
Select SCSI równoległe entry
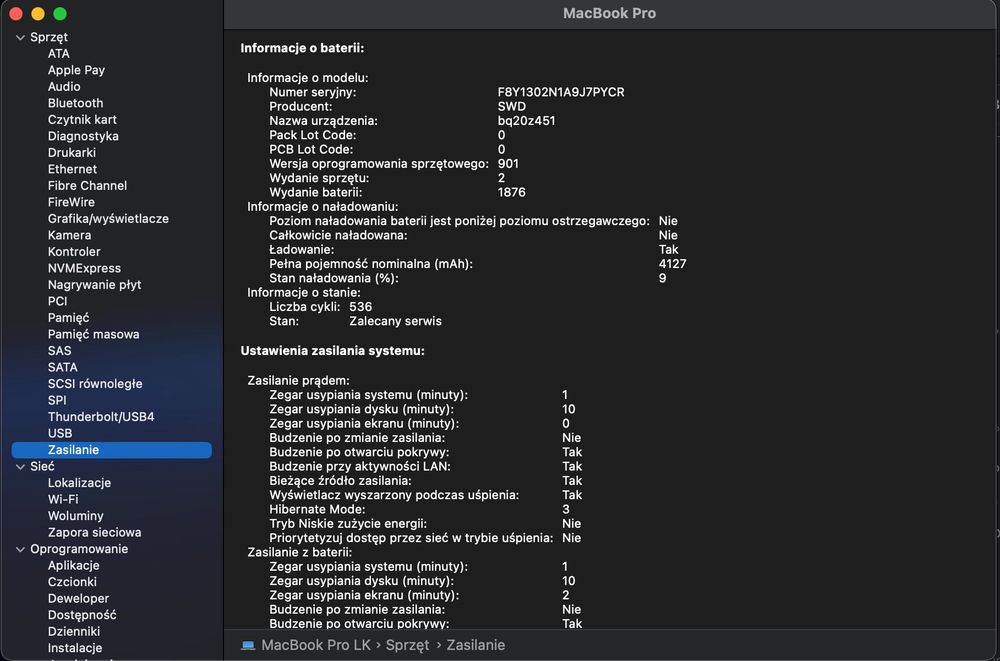(95, 384)
